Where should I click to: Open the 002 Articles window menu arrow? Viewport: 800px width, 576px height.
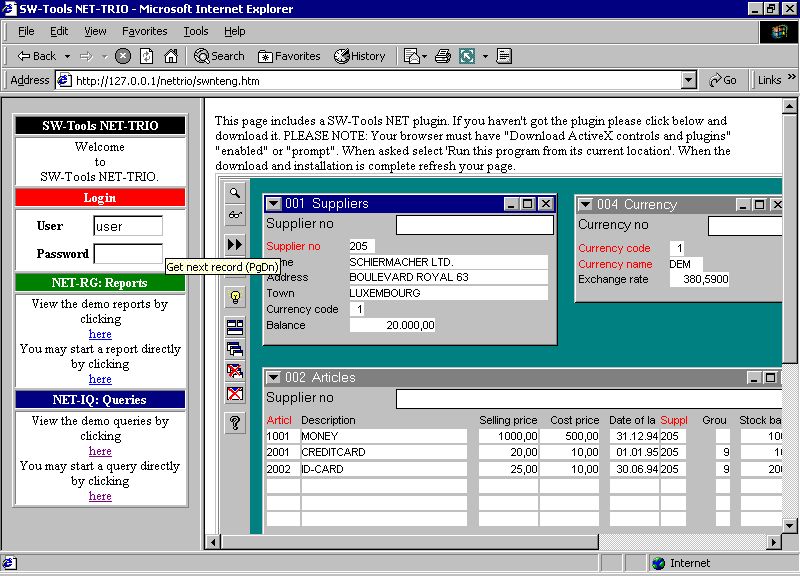274,378
